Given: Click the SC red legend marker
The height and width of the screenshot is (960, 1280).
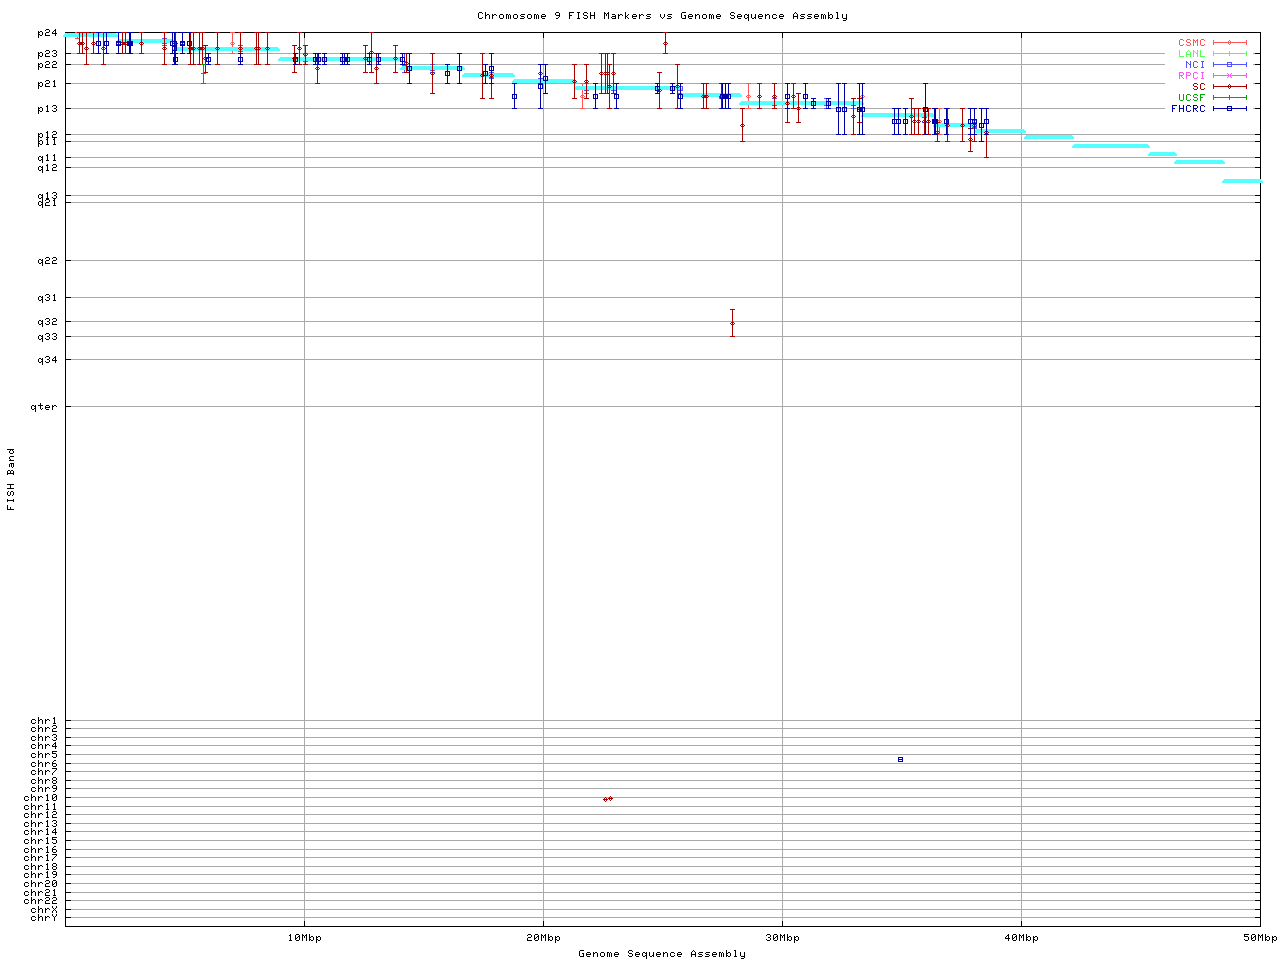Looking at the screenshot, I should [x=1229, y=87].
